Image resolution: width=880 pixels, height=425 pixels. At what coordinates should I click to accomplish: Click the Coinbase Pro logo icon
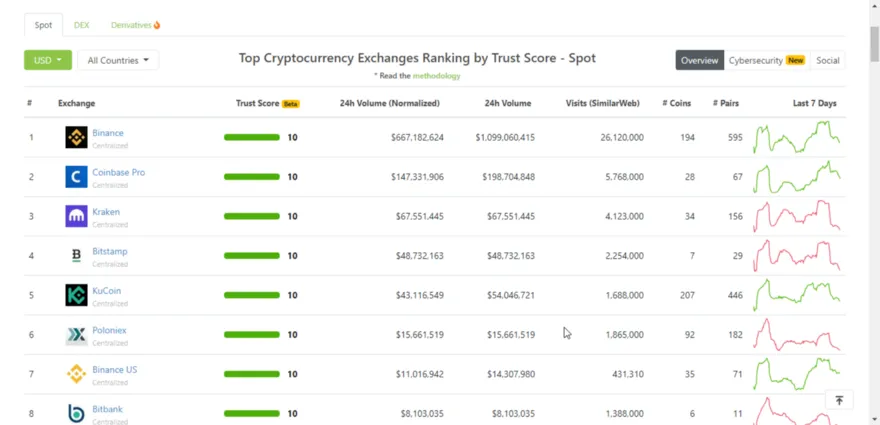click(76, 176)
